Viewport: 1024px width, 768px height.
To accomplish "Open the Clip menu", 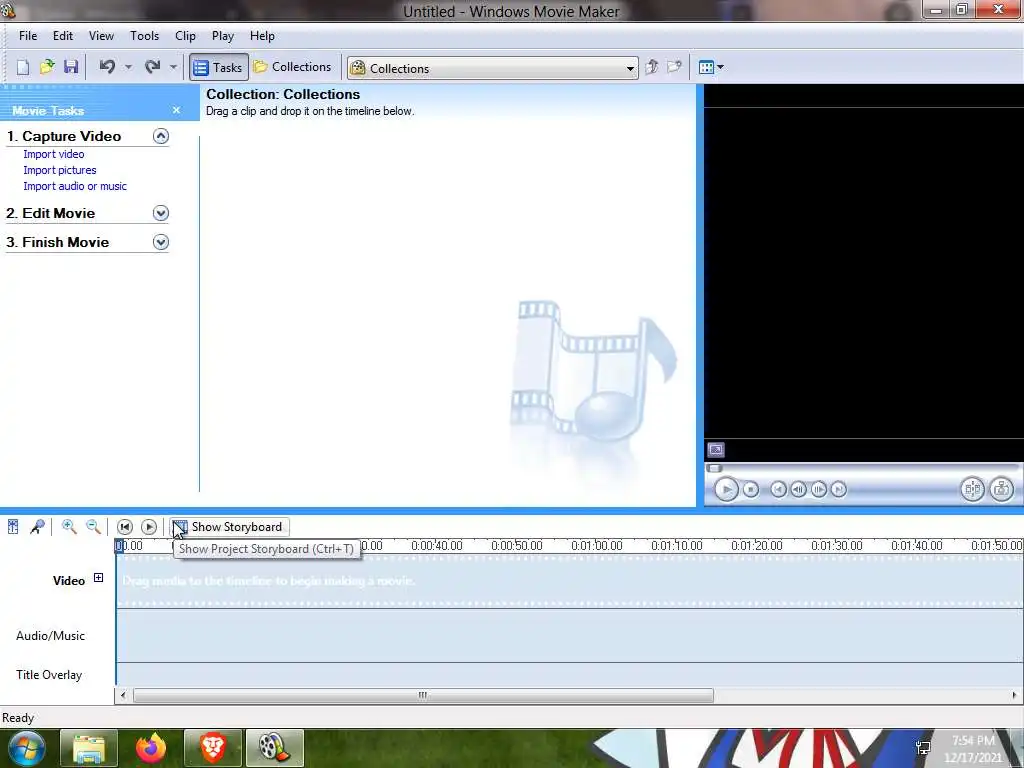I will pyautogui.click(x=185, y=36).
